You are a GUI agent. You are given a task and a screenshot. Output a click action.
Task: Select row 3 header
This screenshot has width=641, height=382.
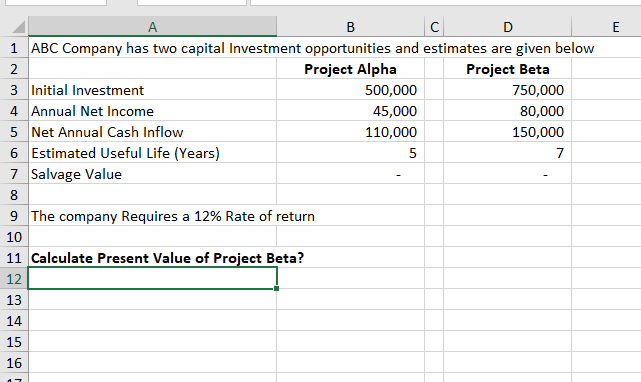(x=14, y=90)
